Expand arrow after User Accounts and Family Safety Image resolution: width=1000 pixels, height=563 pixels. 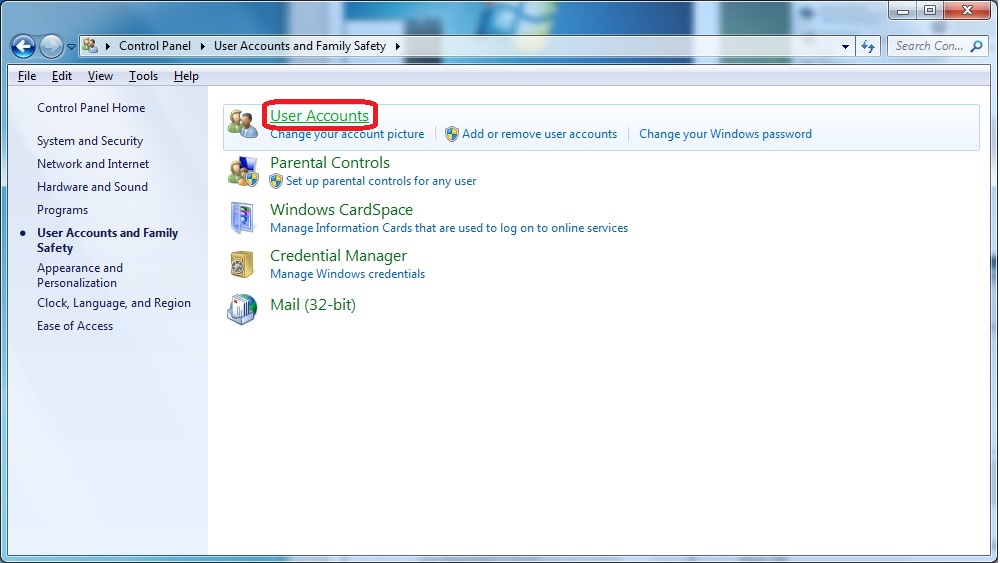(x=398, y=46)
